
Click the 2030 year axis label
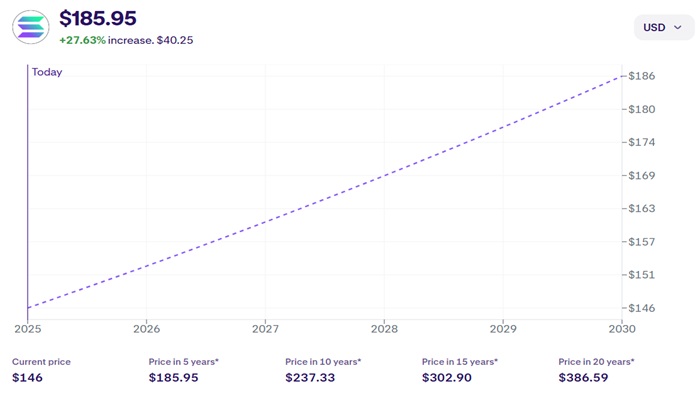click(x=621, y=328)
